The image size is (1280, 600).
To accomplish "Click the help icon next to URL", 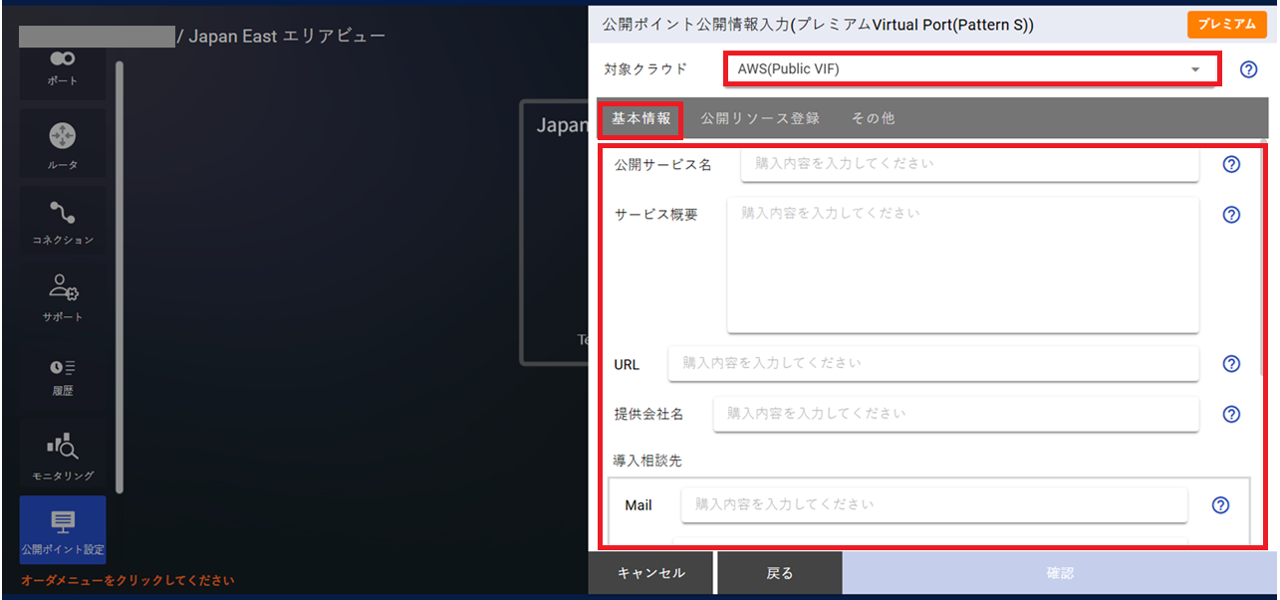I will pyautogui.click(x=1231, y=363).
